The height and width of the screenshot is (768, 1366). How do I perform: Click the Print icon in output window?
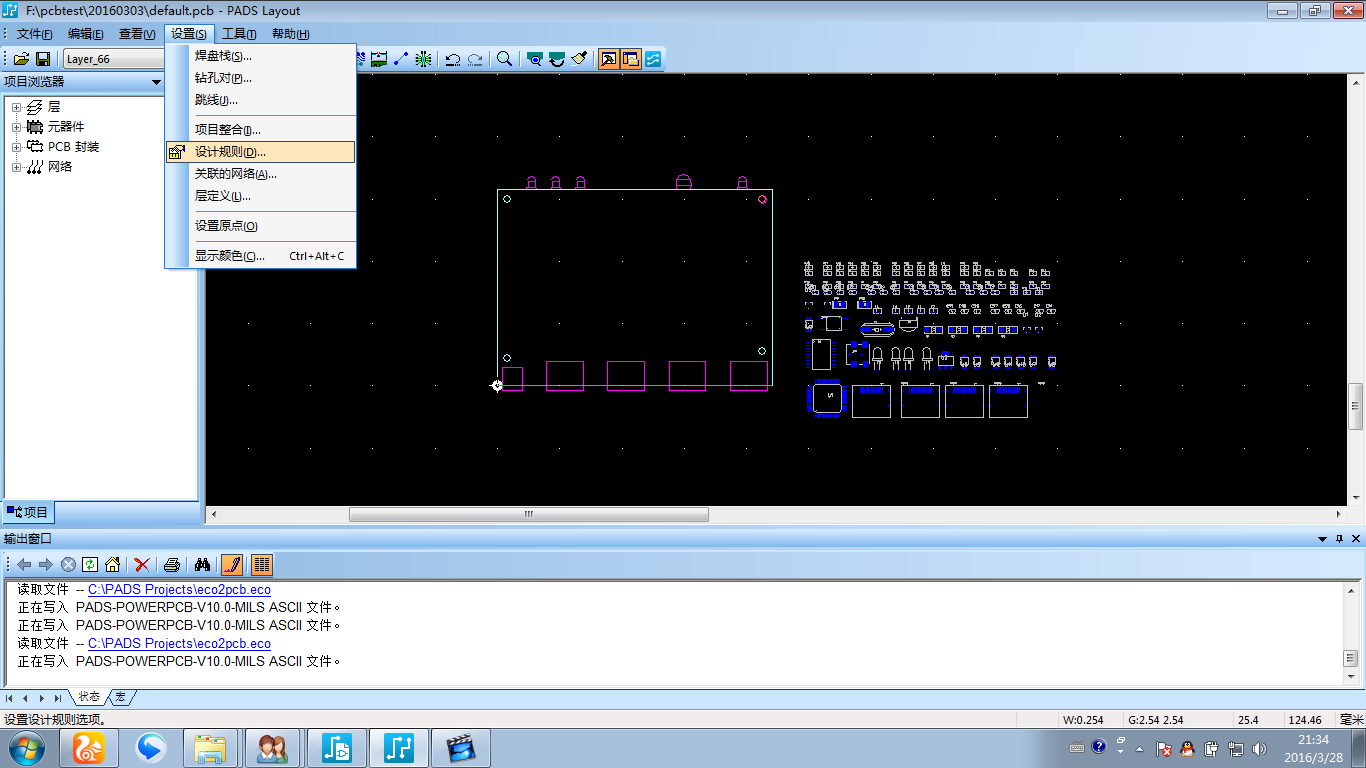[x=172, y=565]
